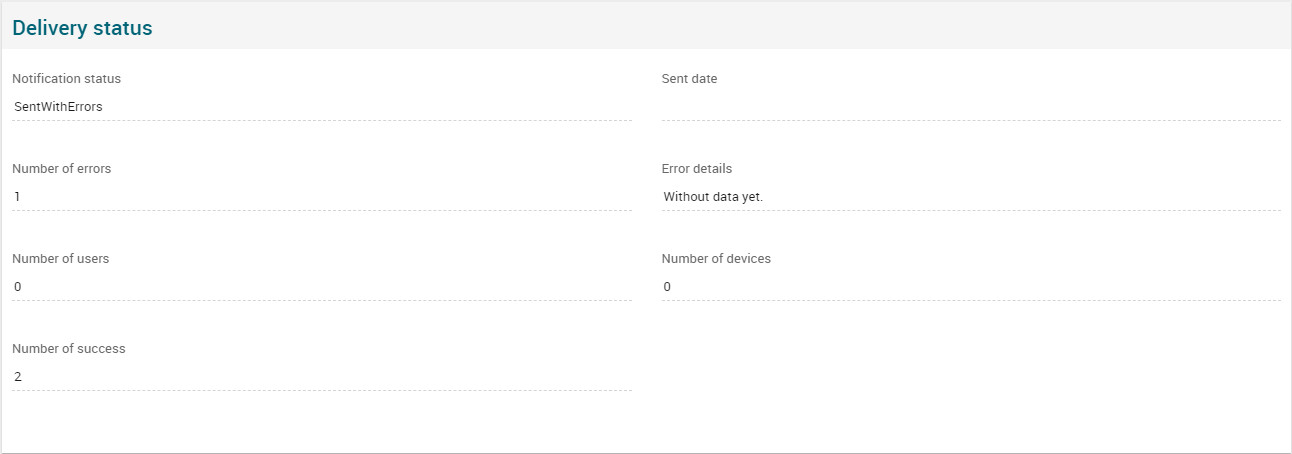Image resolution: width=1292 pixels, height=454 pixels.
Task: Focus the 'Without data yet.' text field
Action: pyautogui.click(x=970, y=196)
